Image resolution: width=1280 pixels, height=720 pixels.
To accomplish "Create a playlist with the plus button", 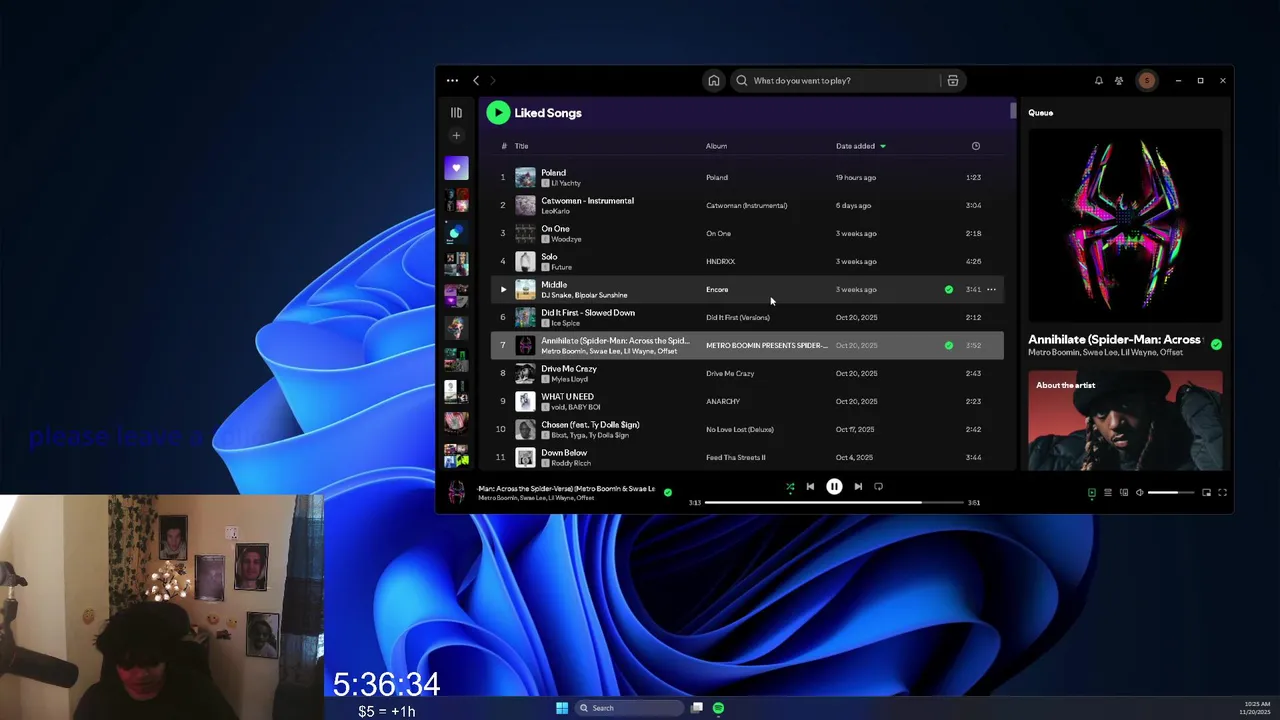I will [x=456, y=136].
